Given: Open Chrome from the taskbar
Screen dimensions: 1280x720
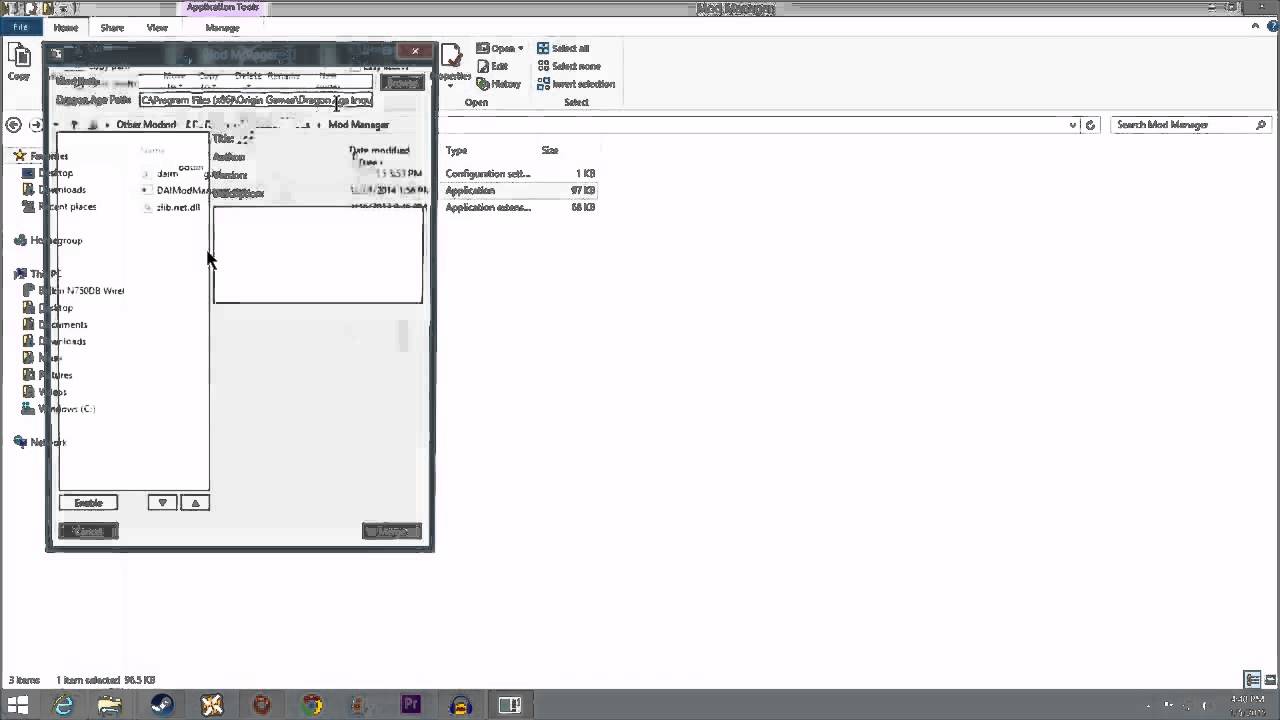Looking at the screenshot, I should (x=312, y=705).
